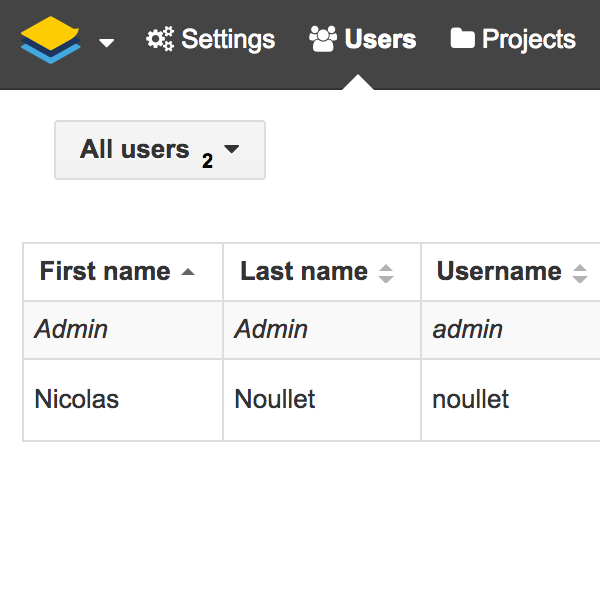
Task: Click the stacked layers app logo
Action: [51, 40]
